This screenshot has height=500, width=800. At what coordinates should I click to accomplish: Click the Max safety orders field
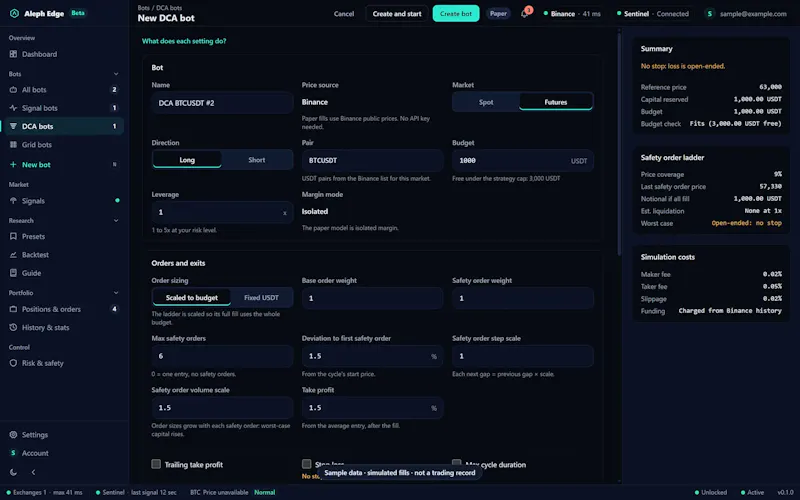[x=222, y=356]
